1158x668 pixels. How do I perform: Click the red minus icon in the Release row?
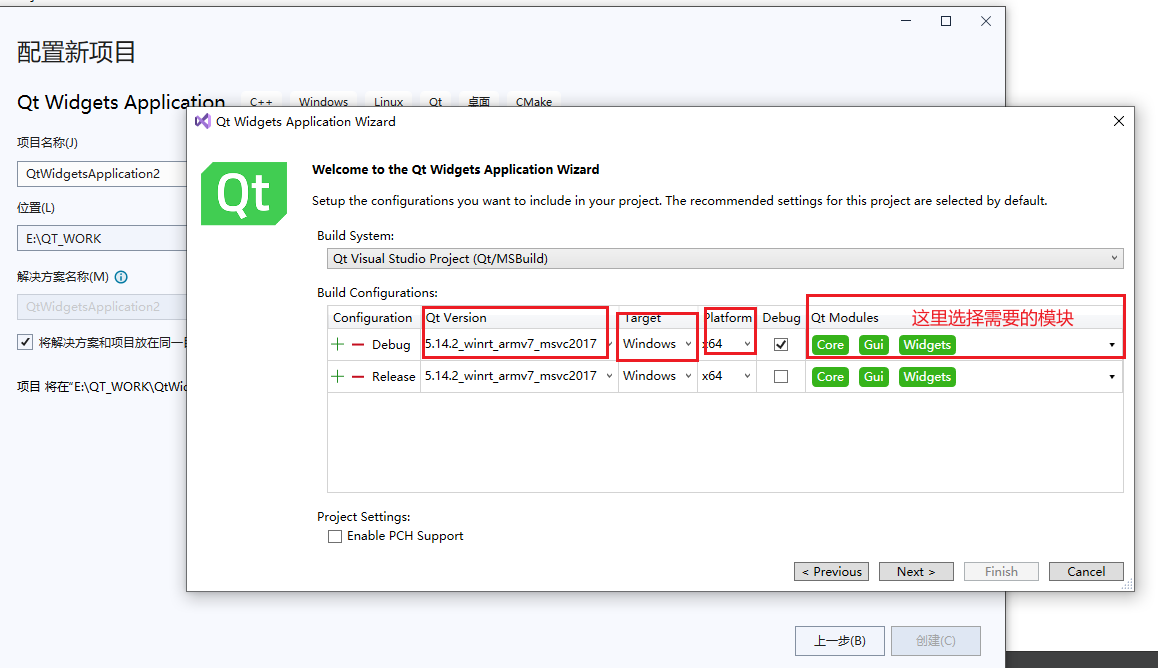358,376
